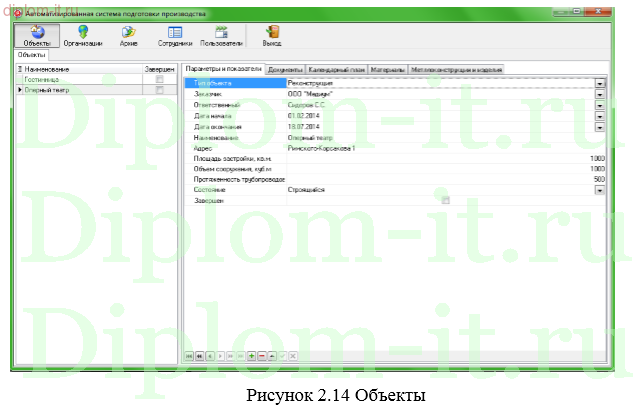This screenshot has height=409, width=635.
Task: Open the Архив section
Action: [128, 36]
